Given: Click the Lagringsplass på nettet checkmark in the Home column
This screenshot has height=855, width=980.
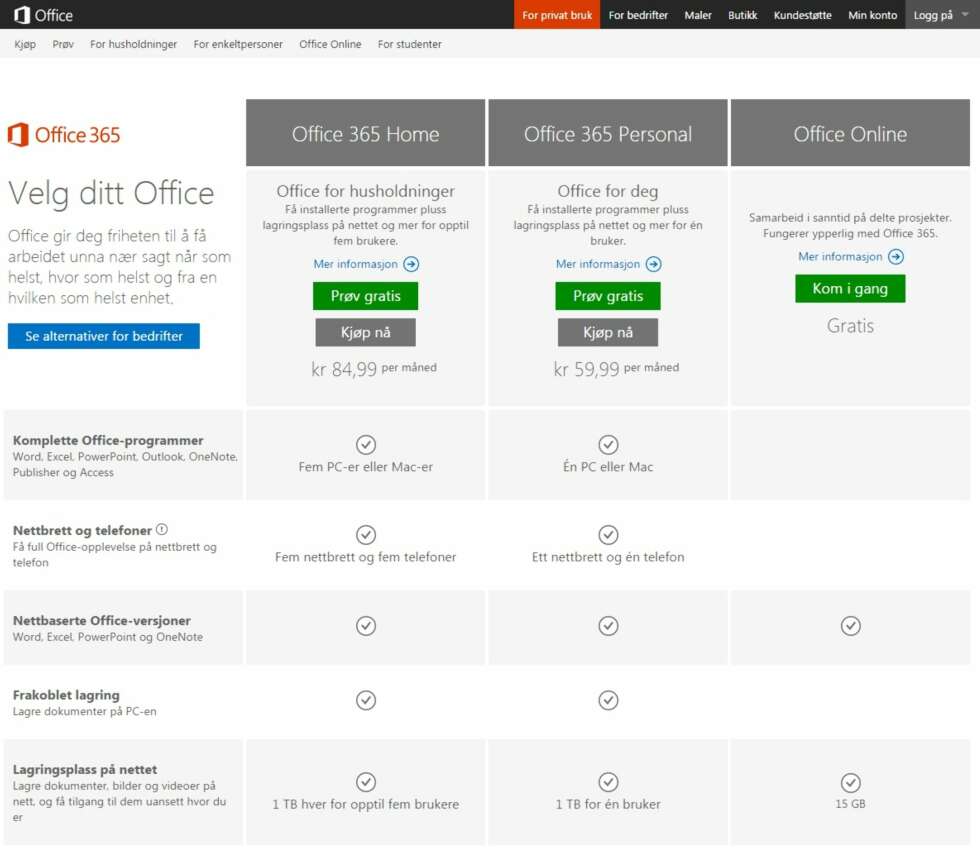Looking at the screenshot, I should click(366, 782).
